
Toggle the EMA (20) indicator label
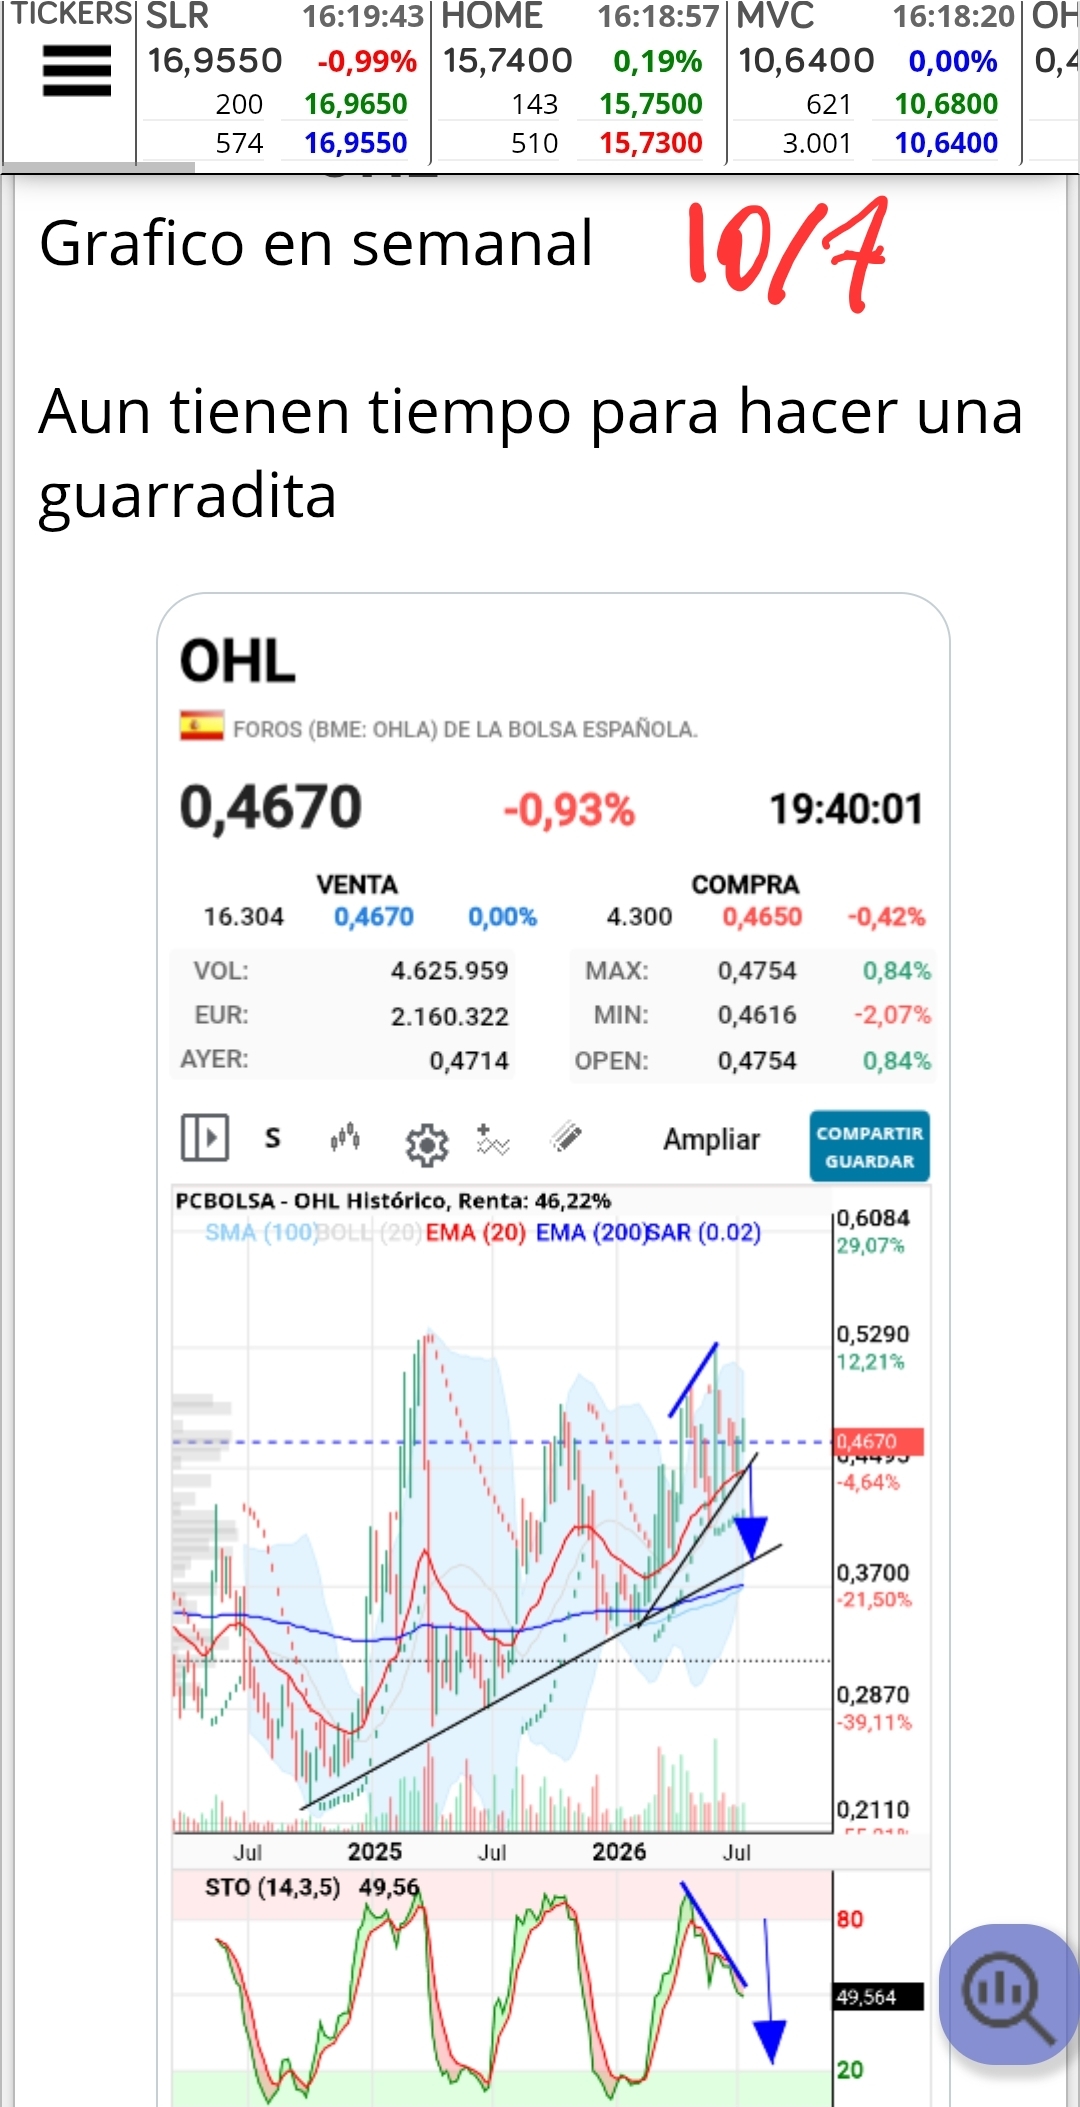476,1232
